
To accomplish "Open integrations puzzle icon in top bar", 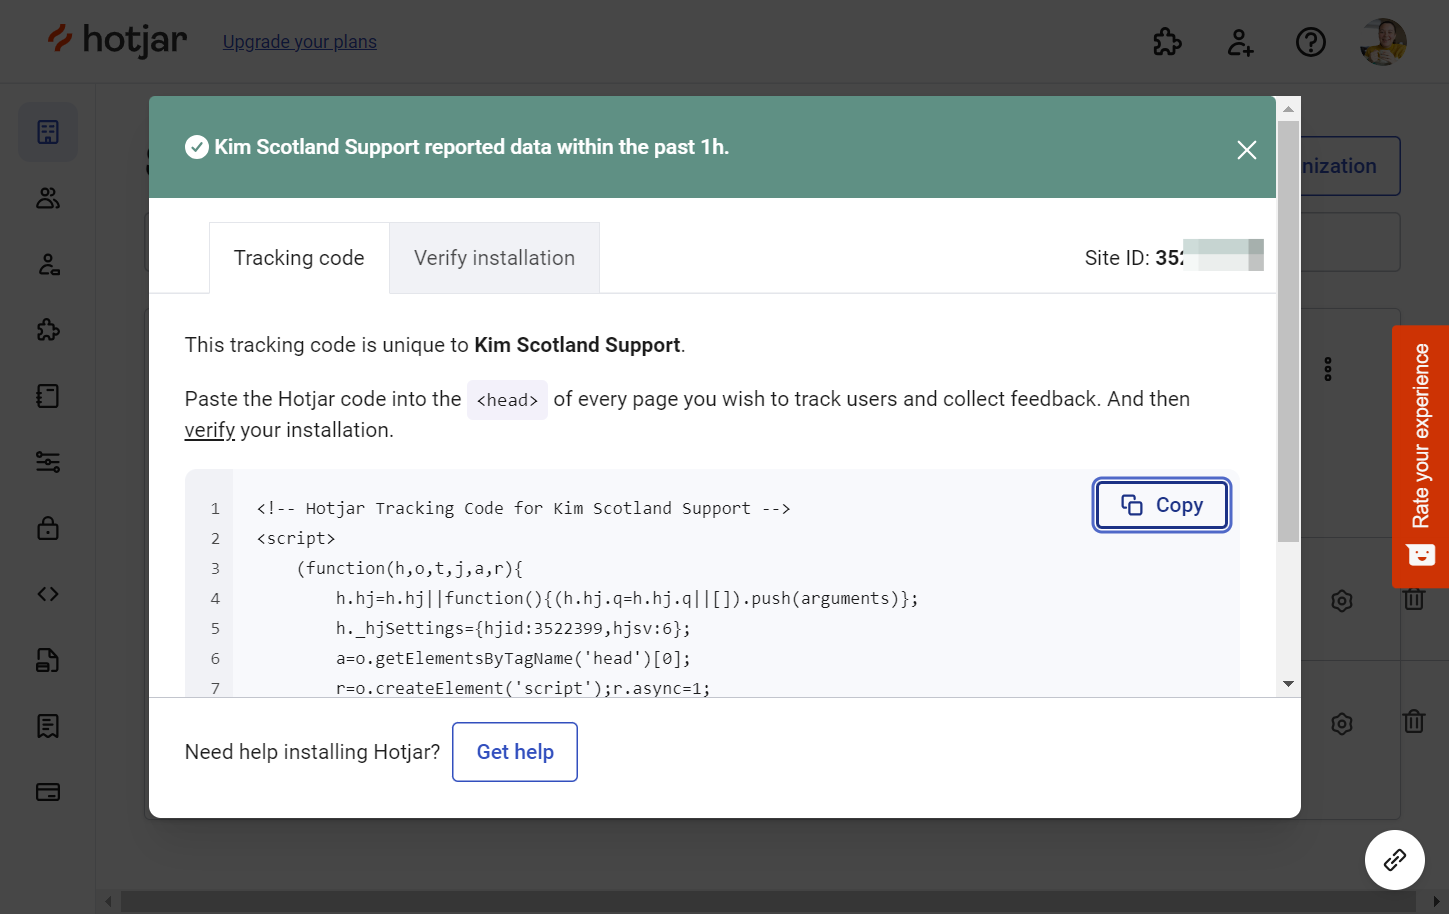I will [x=1167, y=42].
